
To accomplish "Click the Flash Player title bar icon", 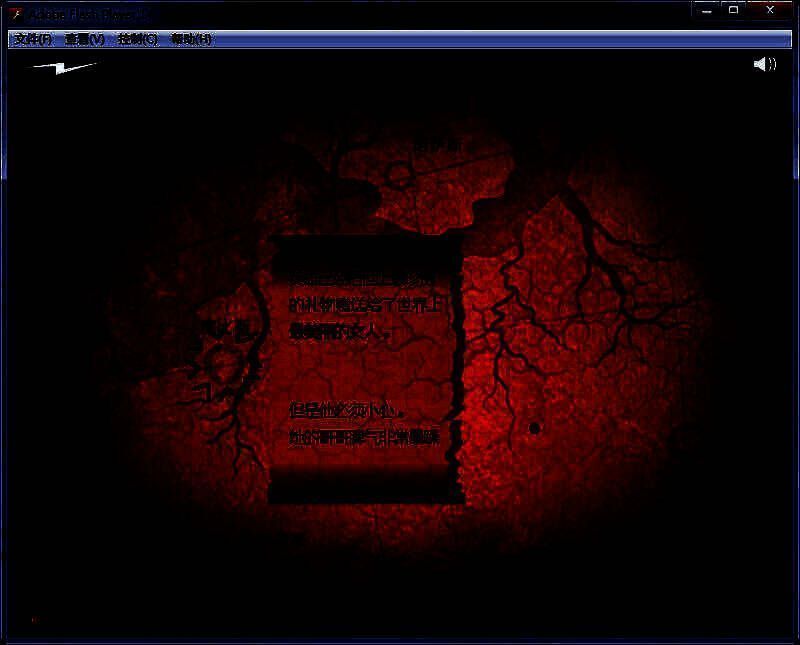I will 14,12.
